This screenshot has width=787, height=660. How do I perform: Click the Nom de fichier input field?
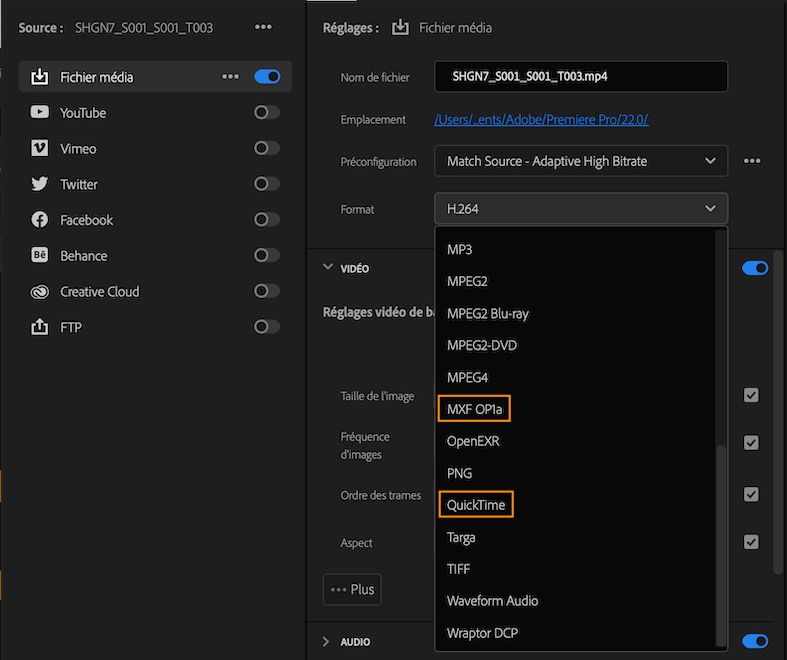click(580, 76)
